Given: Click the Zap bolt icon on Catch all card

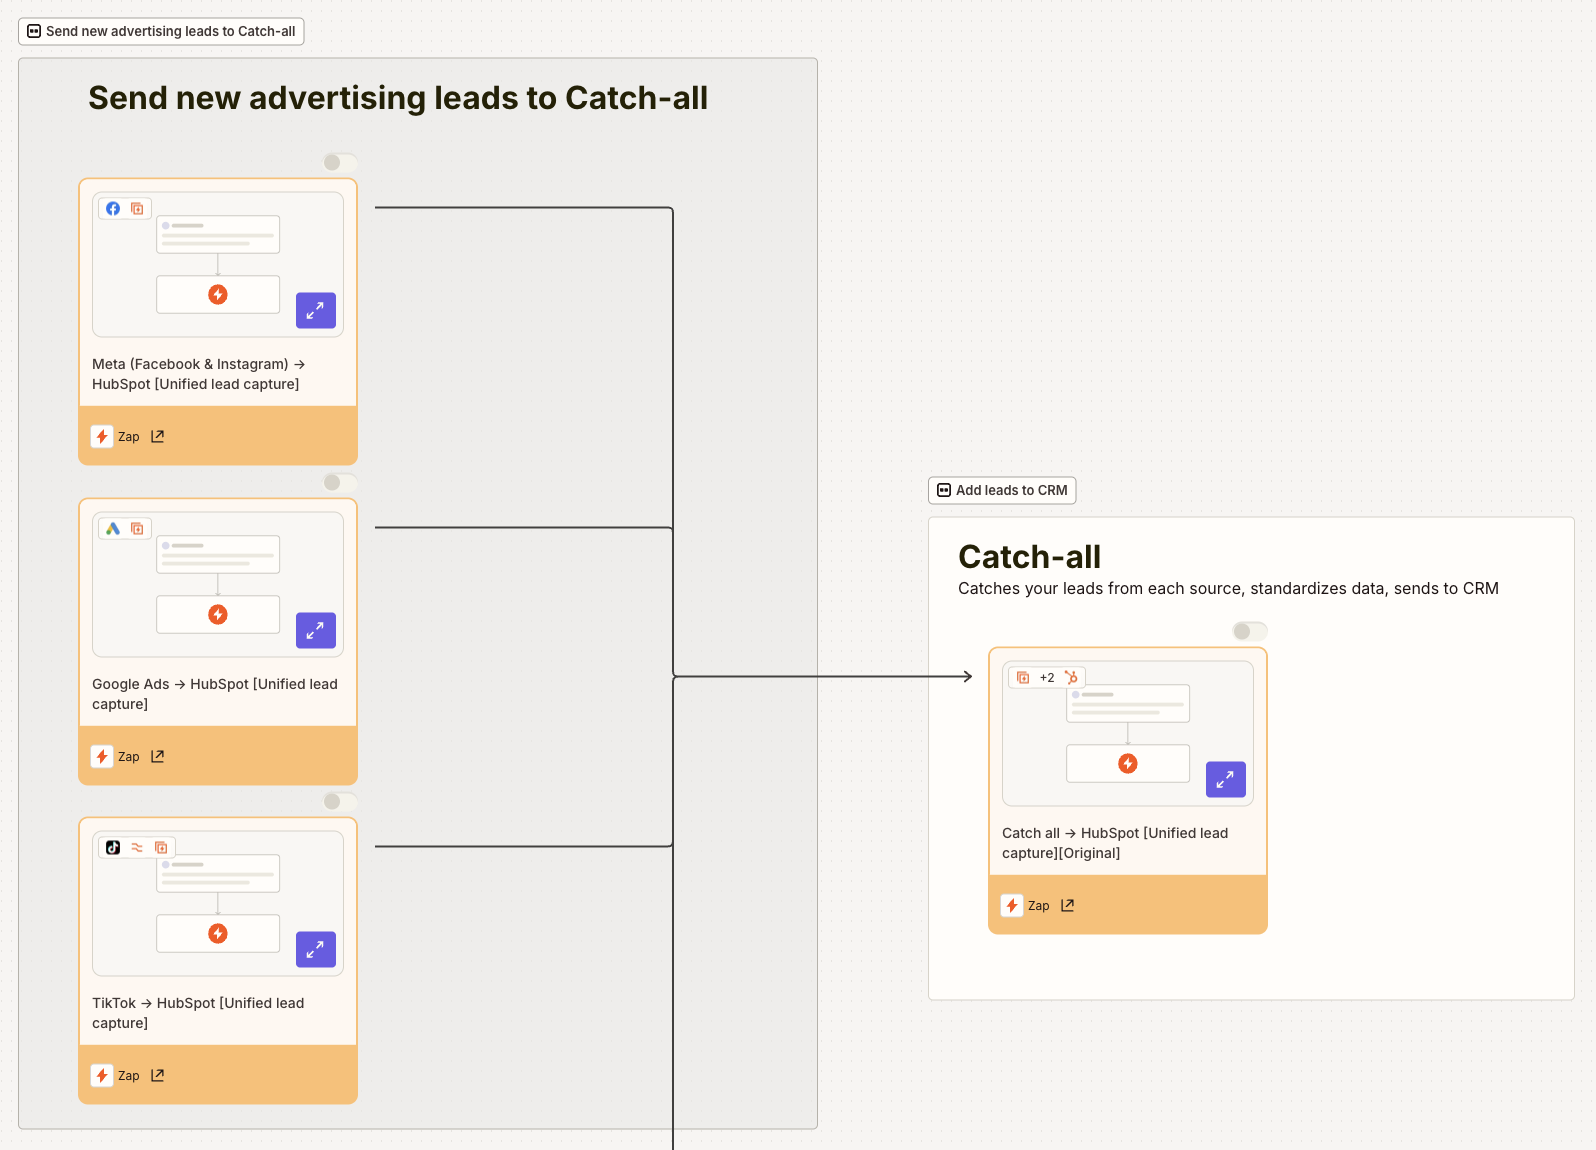Looking at the screenshot, I should [1012, 905].
